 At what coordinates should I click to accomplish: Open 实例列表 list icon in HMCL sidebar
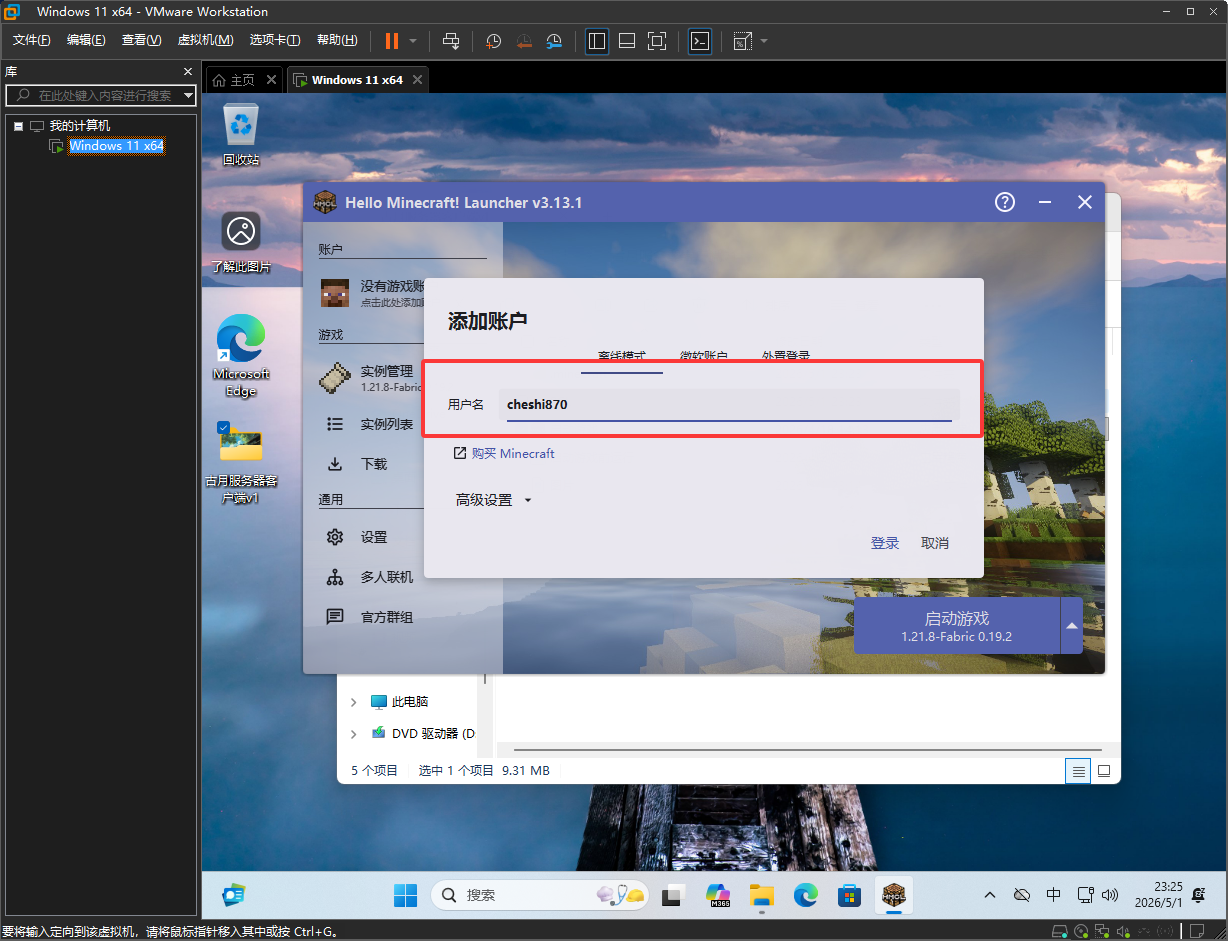coord(335,424)
